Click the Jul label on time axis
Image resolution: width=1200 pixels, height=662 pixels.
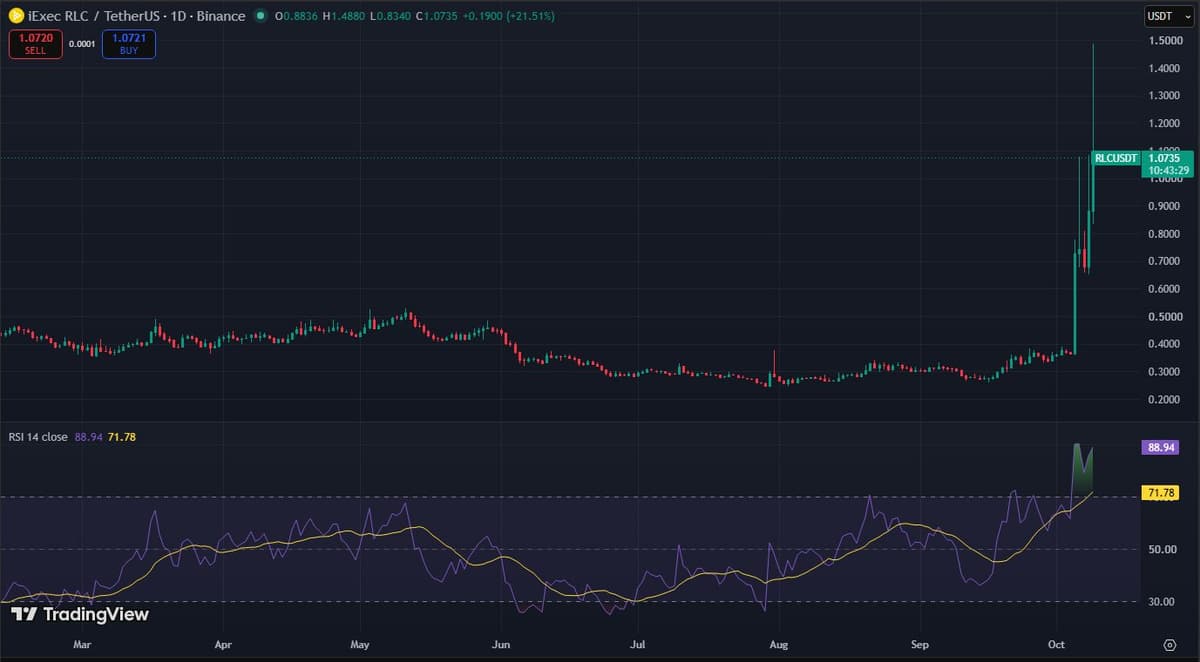(x=638, y=645)
